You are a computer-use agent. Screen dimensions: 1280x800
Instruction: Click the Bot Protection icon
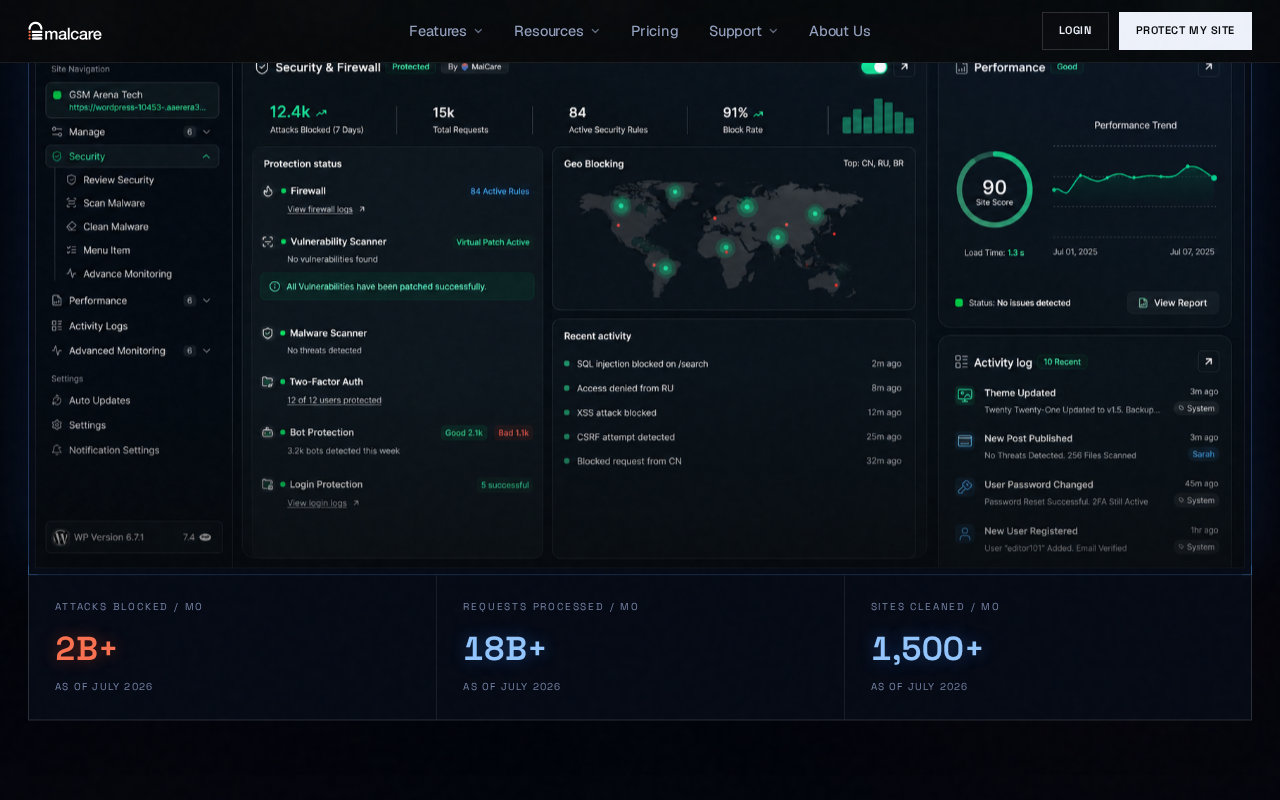tap(268, 433)
